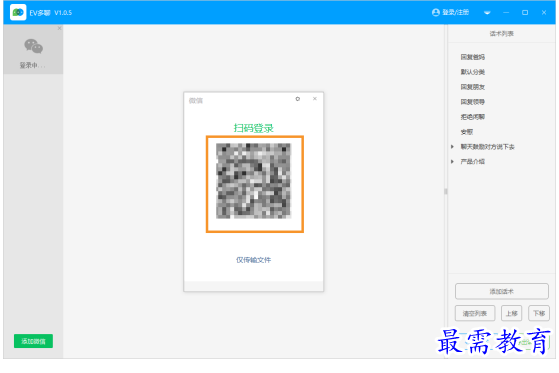
Task: Click the 添加话术 button
Action: 502,291
